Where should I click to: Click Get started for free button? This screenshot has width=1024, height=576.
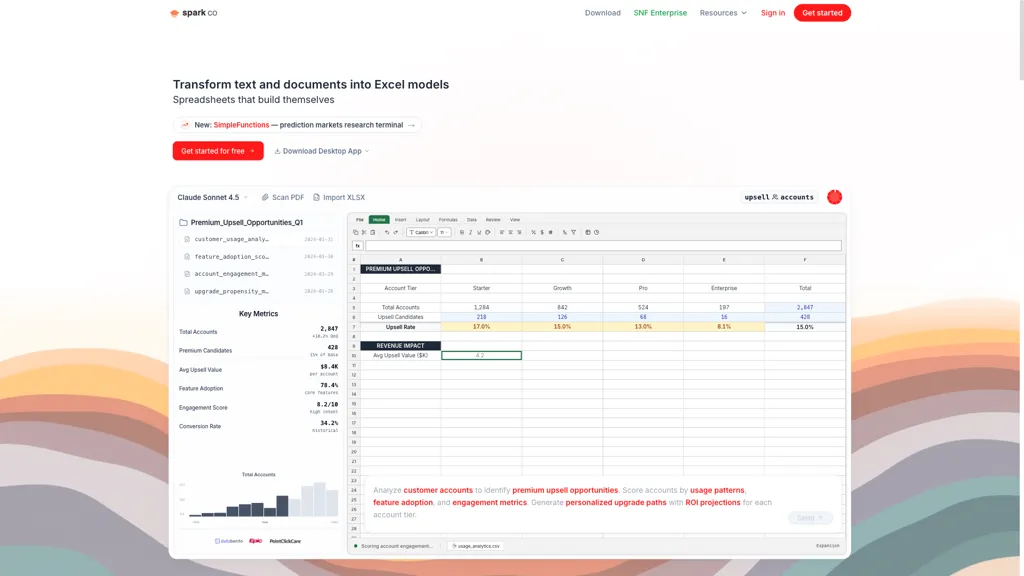point(218,151)
